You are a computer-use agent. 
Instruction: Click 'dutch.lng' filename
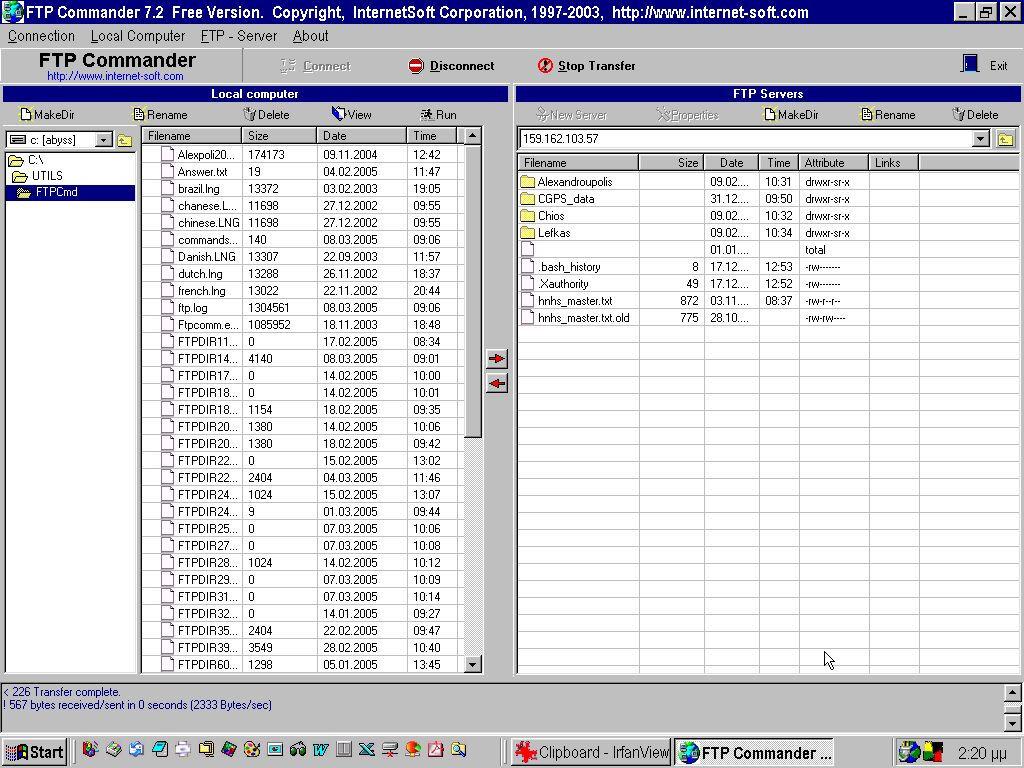pyautogui.click(x=200, y=274)
